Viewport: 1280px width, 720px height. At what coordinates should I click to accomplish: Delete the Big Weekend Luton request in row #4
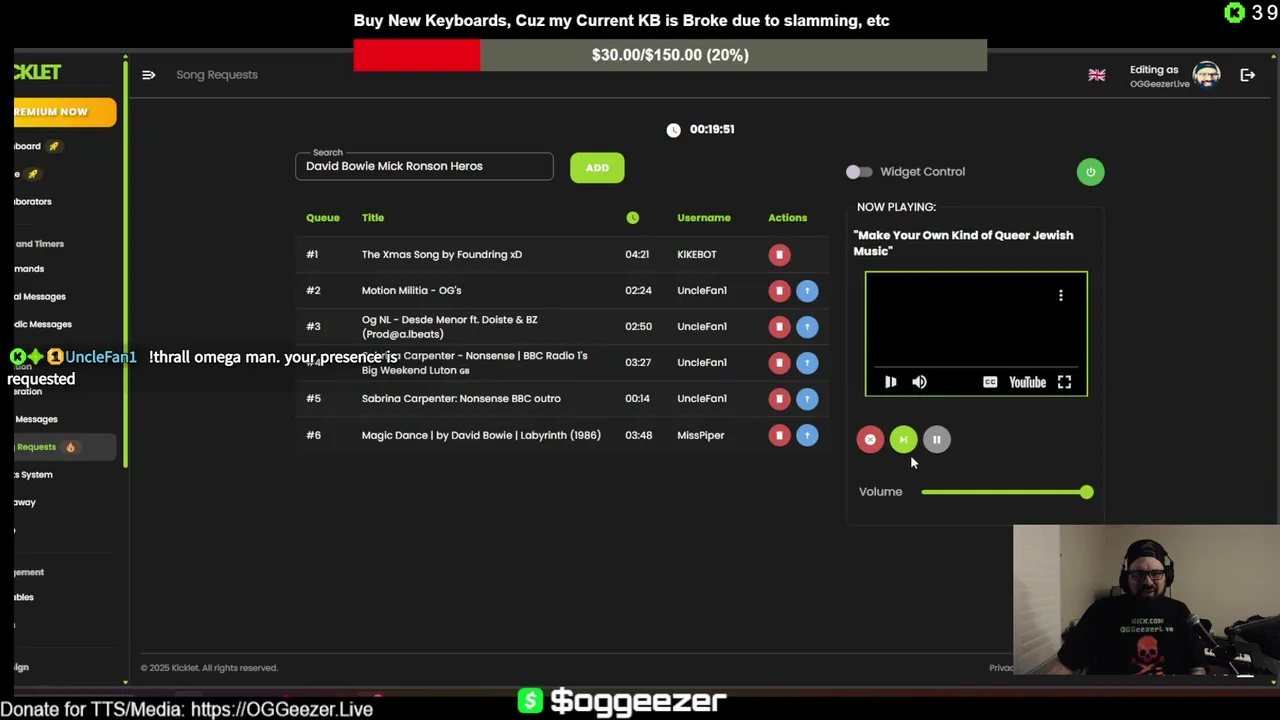pyautogui.click(x=779, y=363)
